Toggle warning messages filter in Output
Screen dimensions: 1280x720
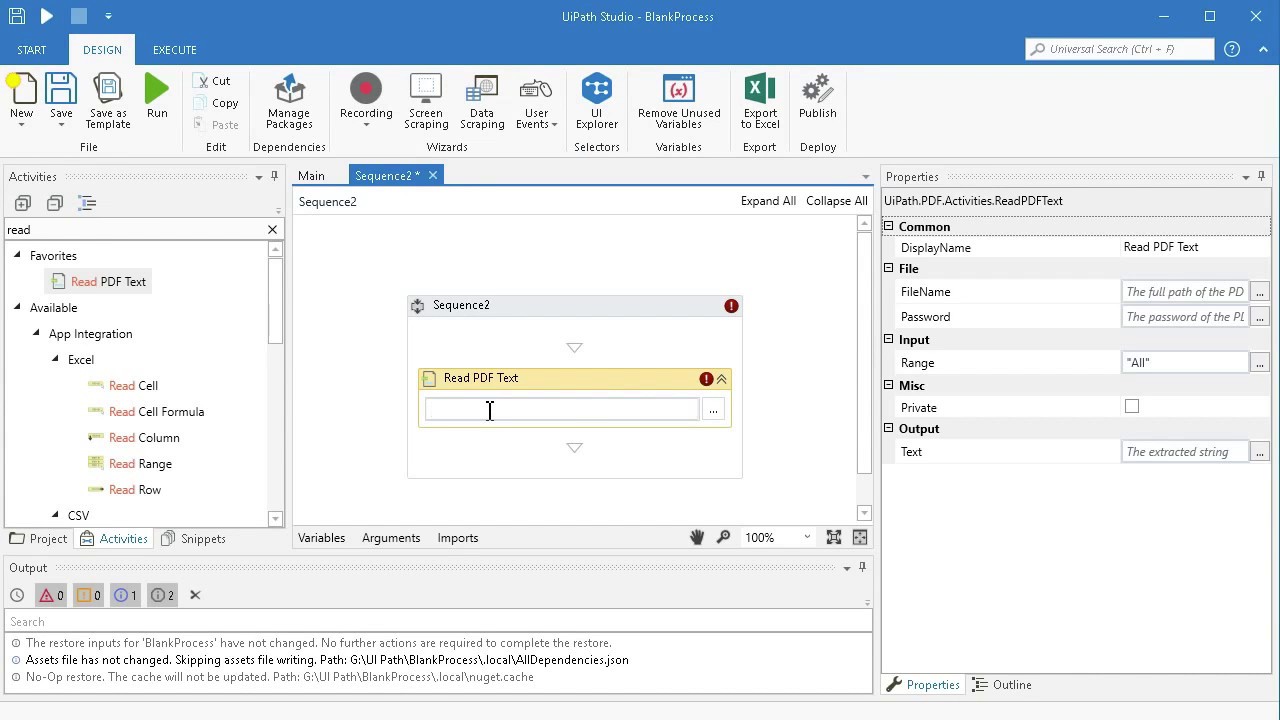click(88, 595)
